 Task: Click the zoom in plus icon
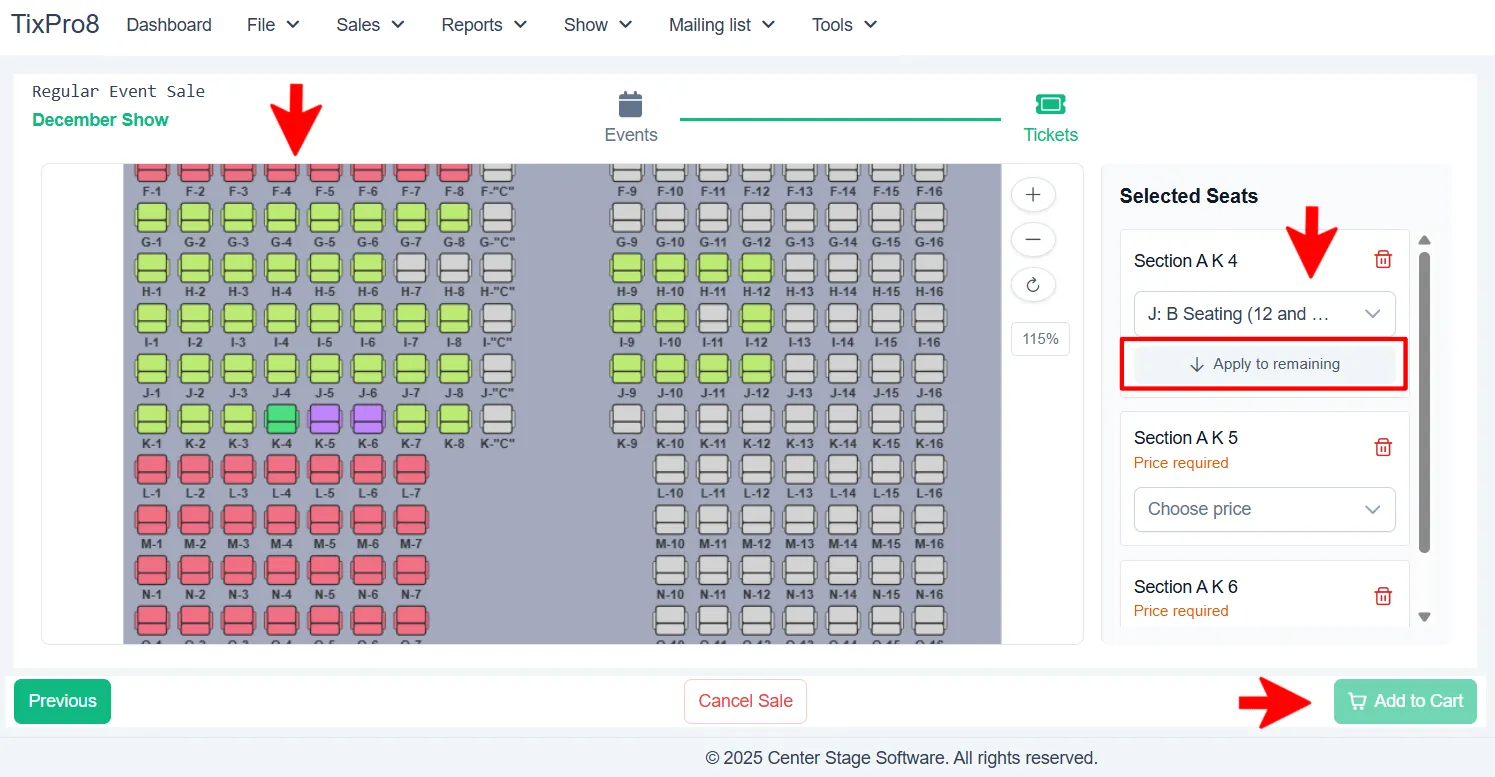tap(1033, 194)
